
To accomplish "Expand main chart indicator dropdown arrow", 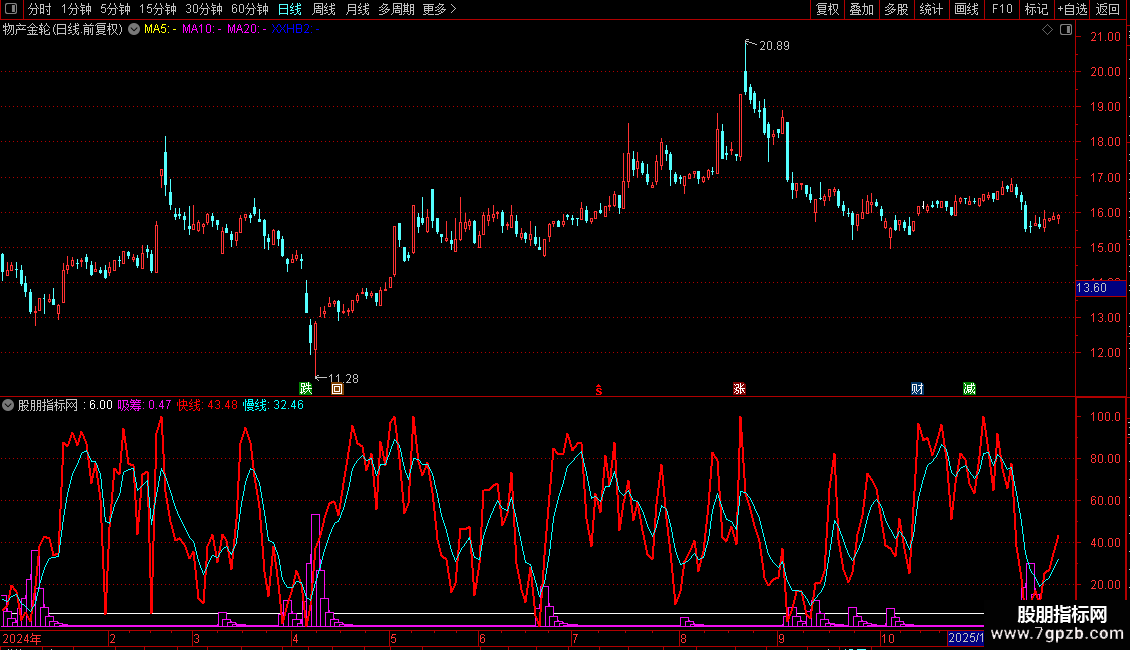I will [x=134, y=29].
